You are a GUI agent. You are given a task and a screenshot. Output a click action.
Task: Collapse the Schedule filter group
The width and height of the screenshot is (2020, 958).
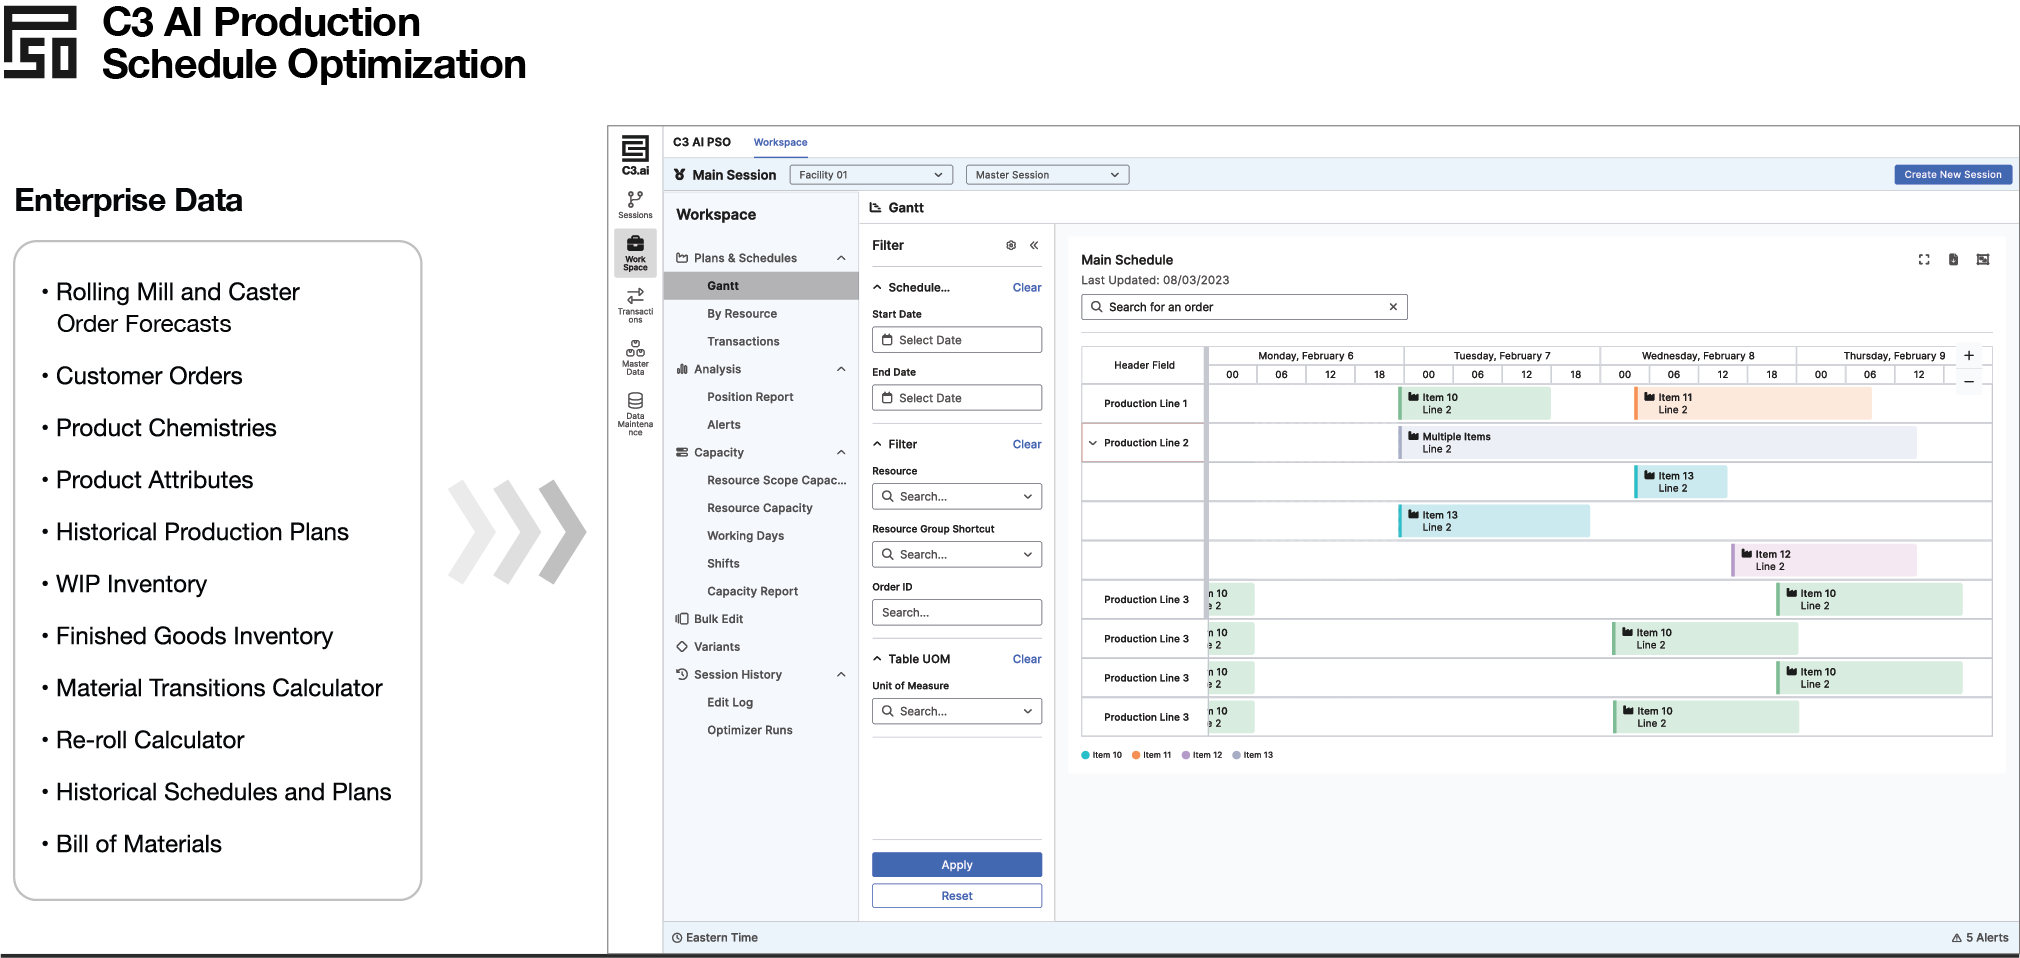878,287
